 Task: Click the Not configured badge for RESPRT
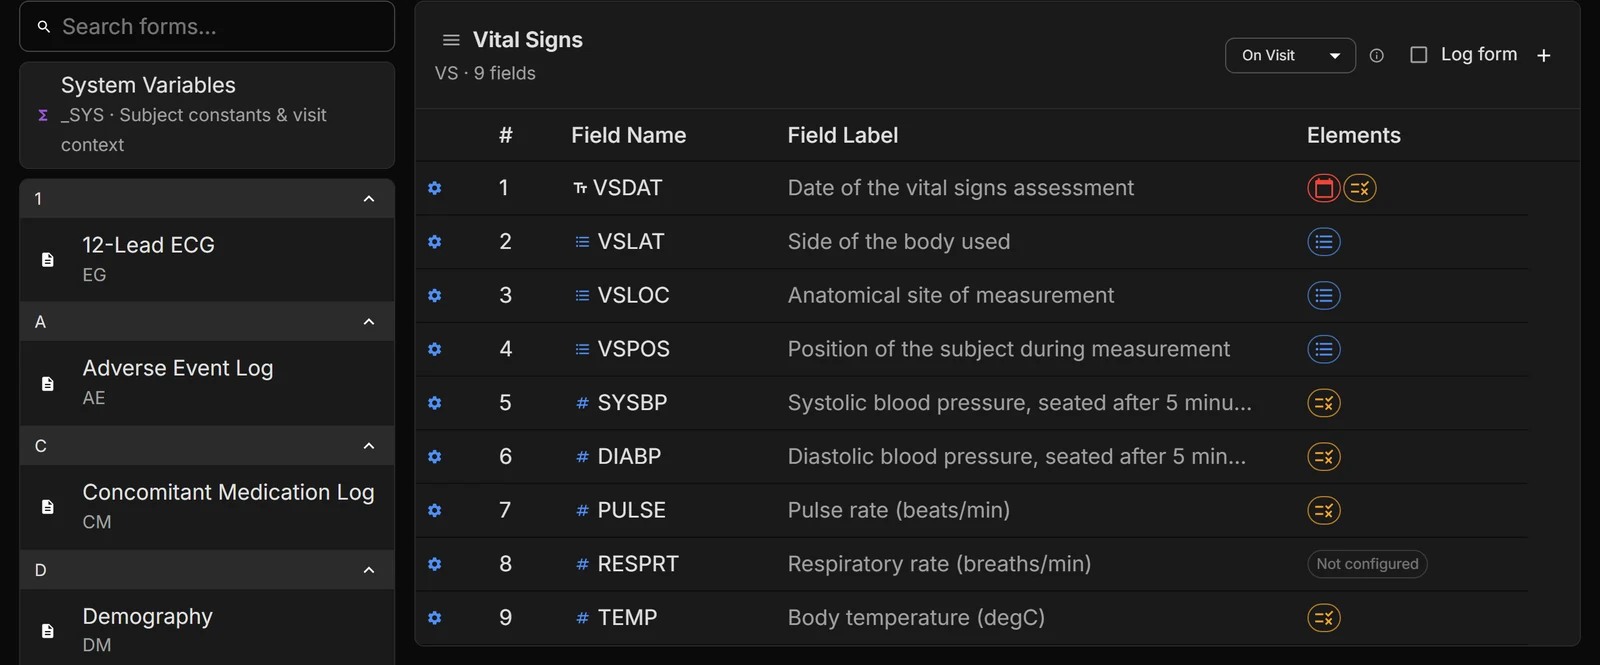[x=1367, y=564]
